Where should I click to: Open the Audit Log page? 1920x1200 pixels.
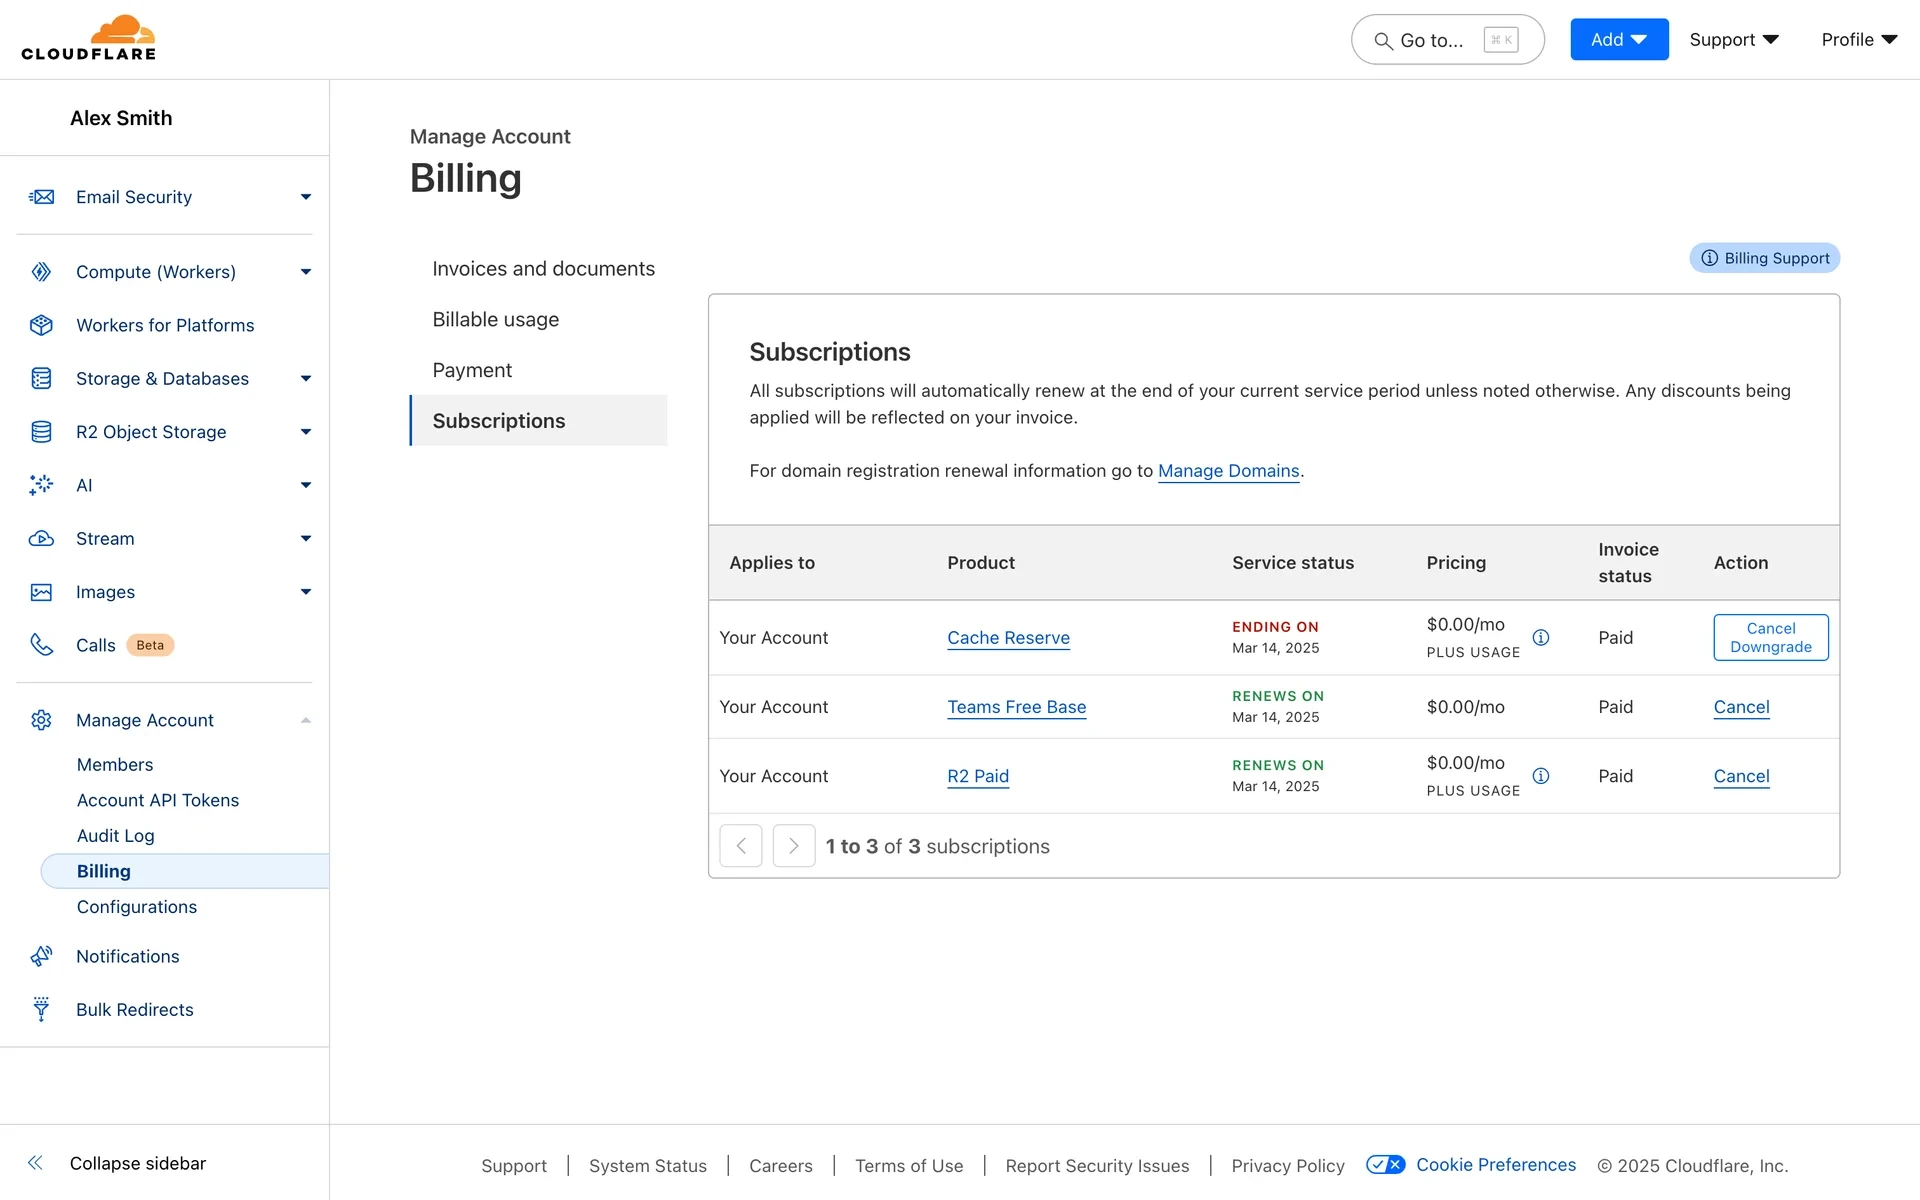(116, 835)
